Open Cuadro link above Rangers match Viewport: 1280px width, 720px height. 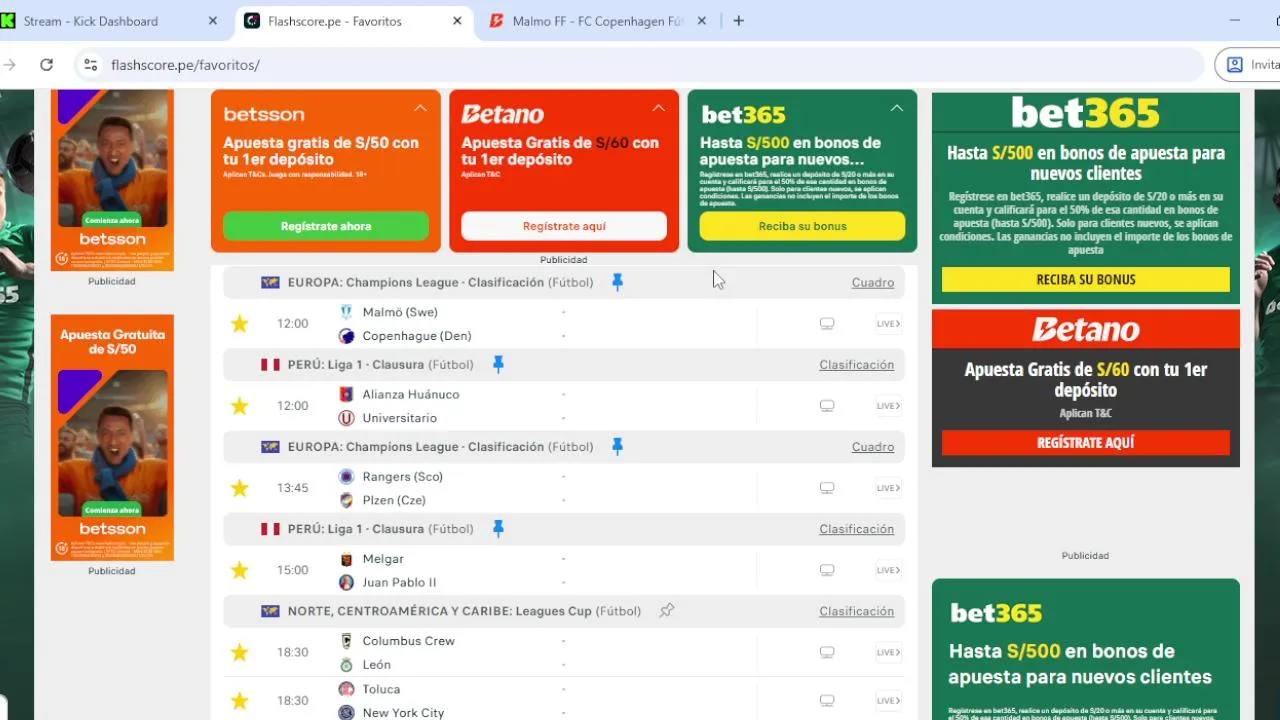873,447
